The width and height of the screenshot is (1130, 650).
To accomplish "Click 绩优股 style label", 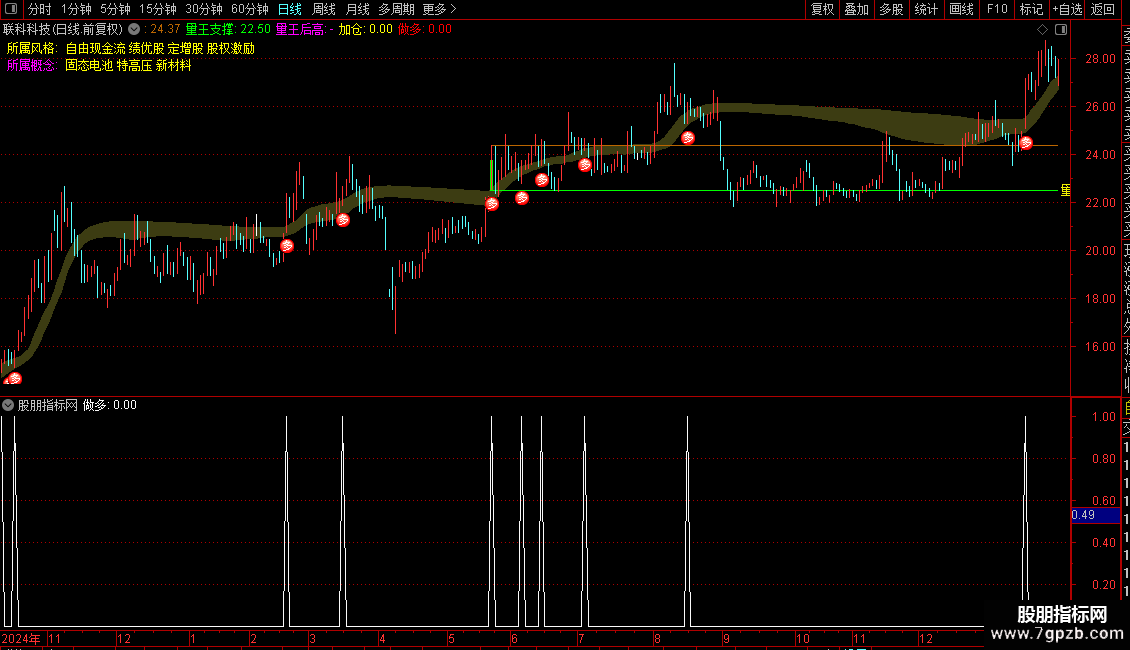I will coord(146,48).
